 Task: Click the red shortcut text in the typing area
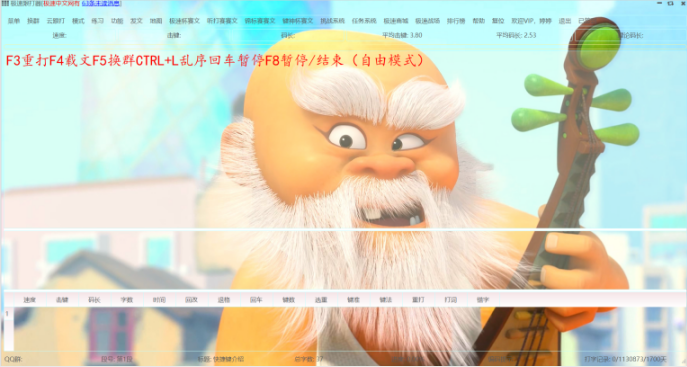tap(215, 60)
